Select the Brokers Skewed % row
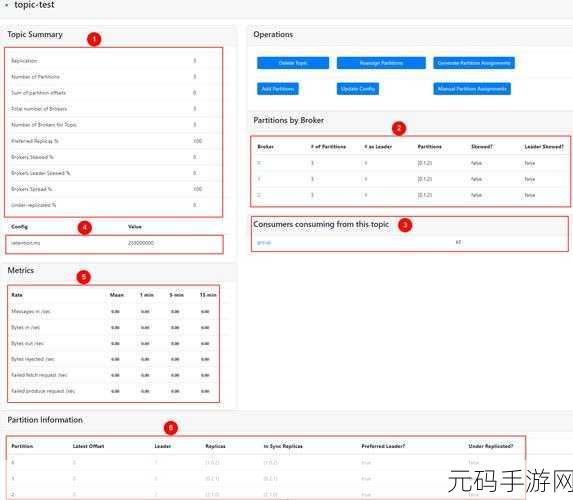The width and height of the screenshot is (573, 500). (113, 157)
